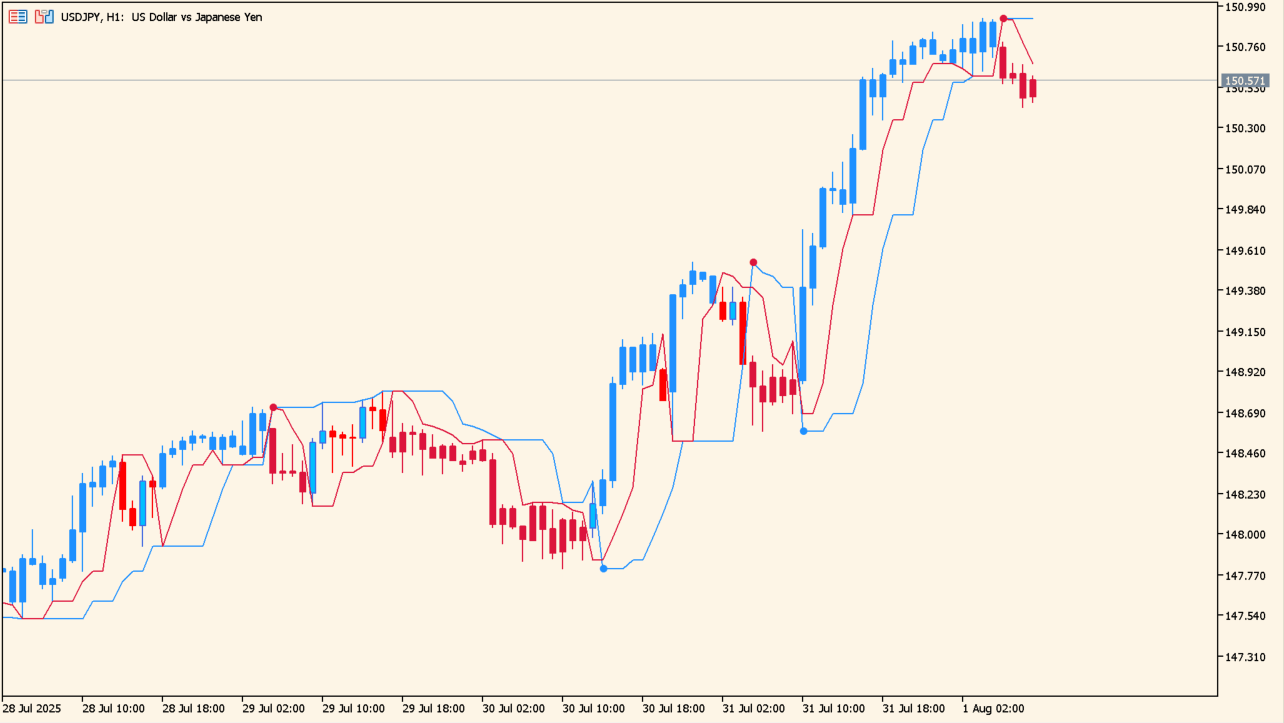Click the Depth of Market icon
Screen dimensions: 1284x723
(x=44, y=17)
